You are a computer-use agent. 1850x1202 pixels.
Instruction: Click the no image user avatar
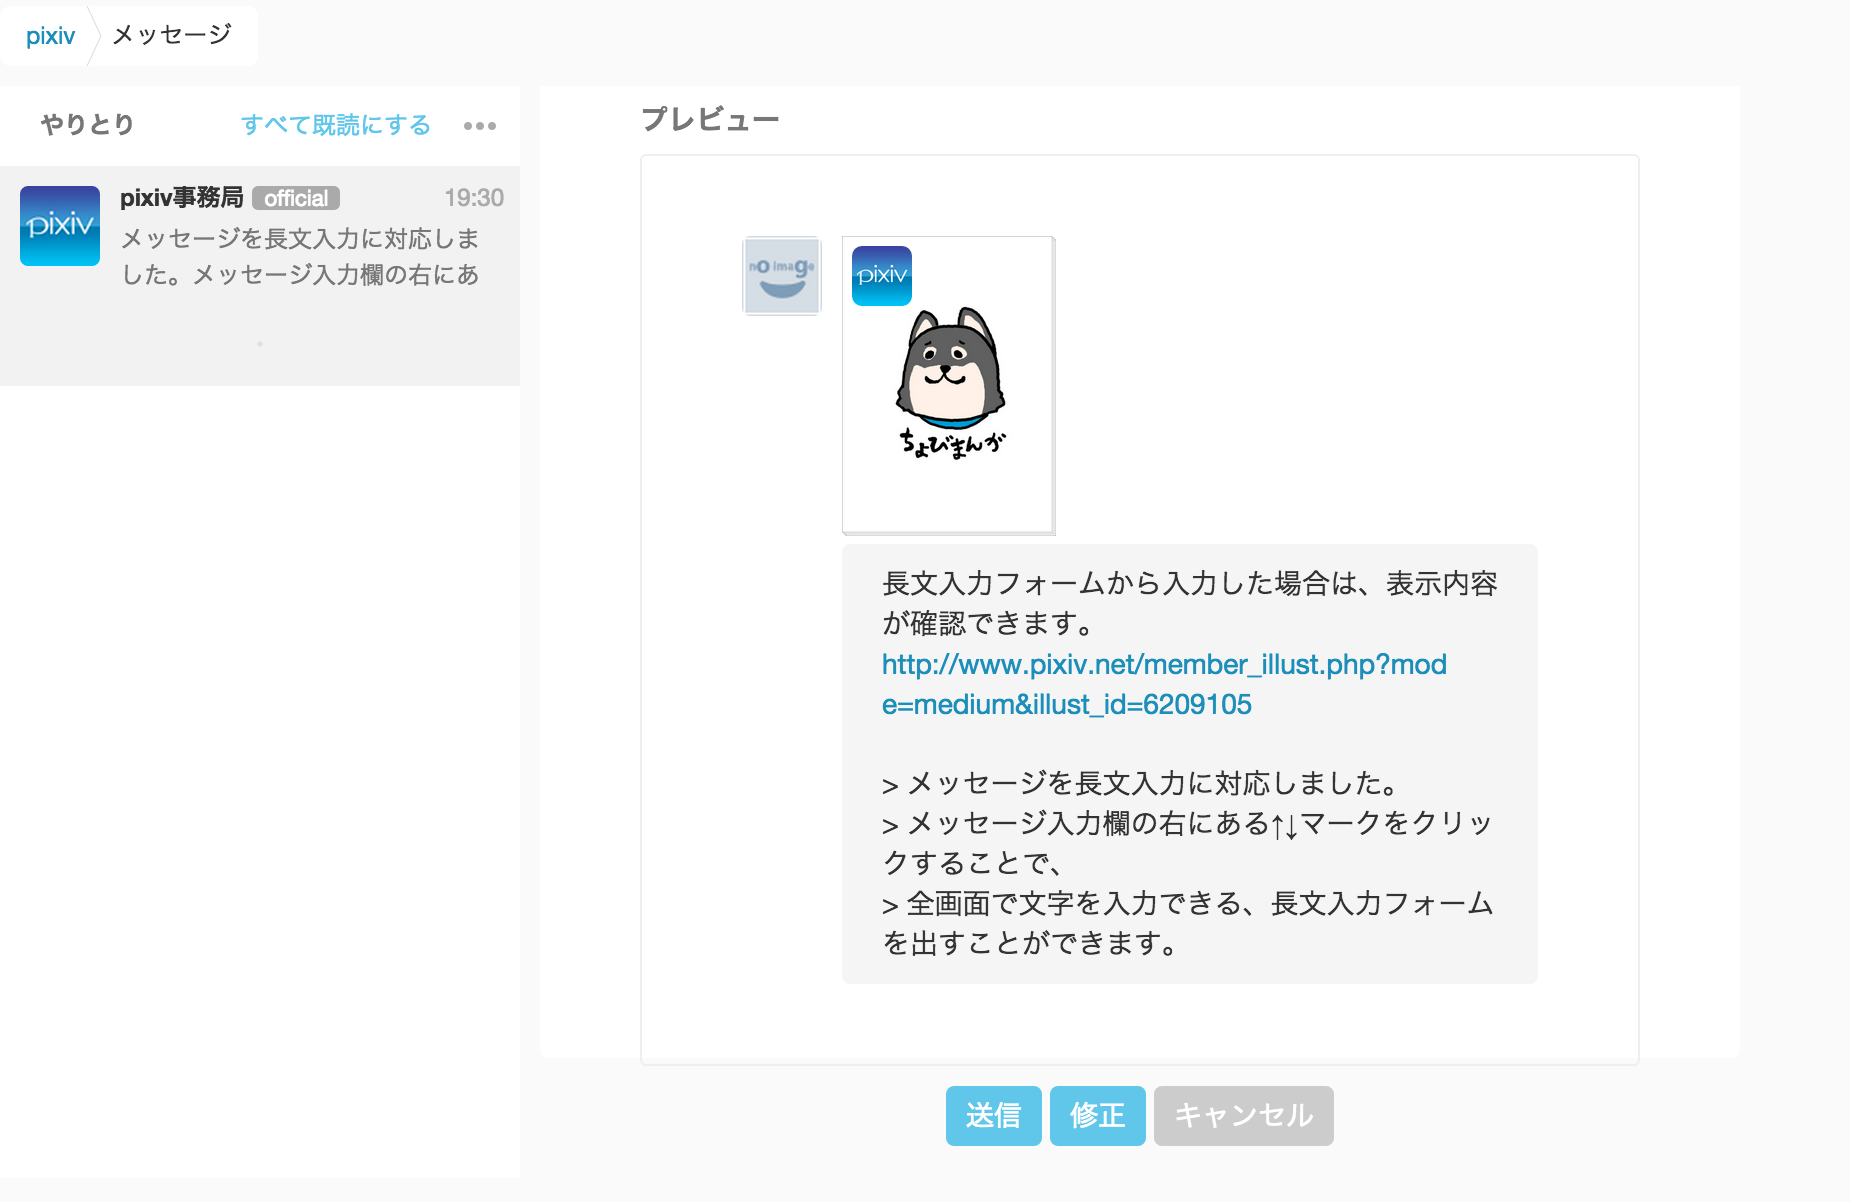pyautogui.click(x=782, y=276)
